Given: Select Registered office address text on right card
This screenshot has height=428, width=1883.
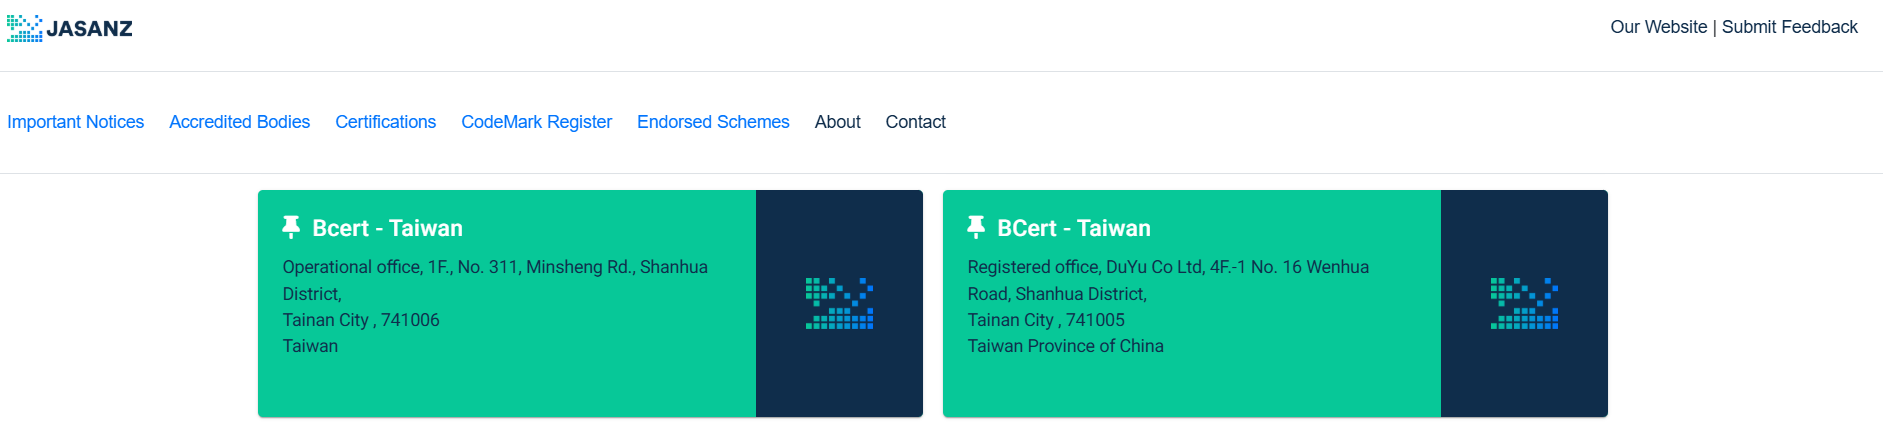Looking at the screenshot, I should (1168, 280).
